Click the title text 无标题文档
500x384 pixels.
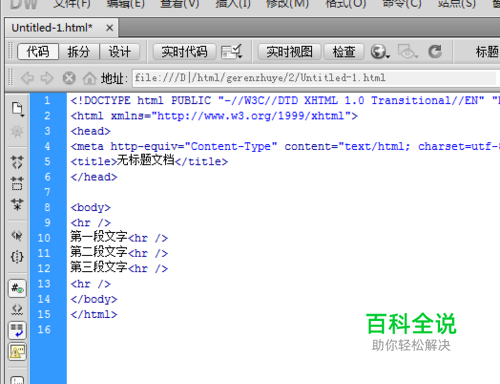[x=146, y=160]
